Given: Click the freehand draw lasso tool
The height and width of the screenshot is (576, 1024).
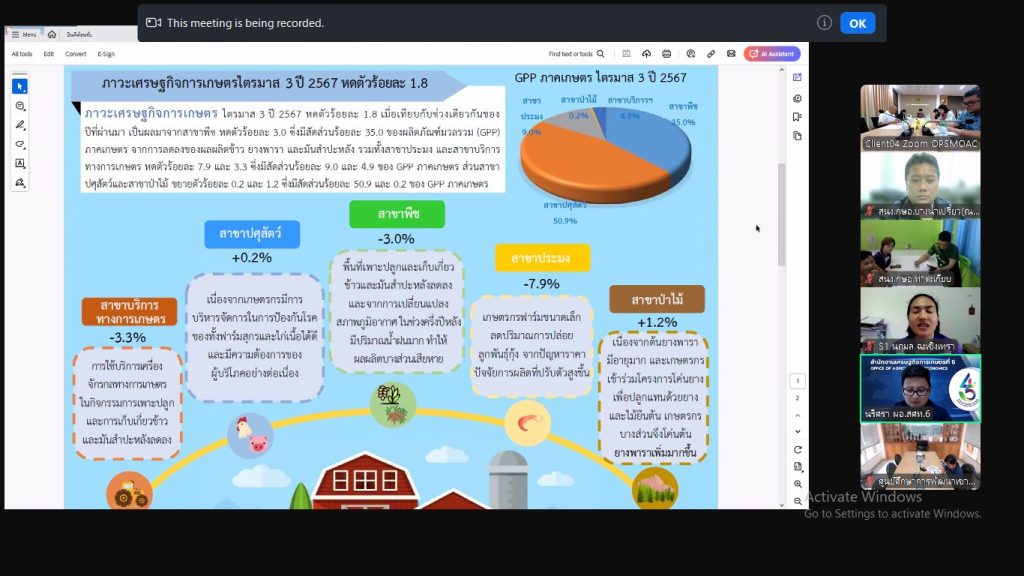Looking at the screenshot, I should pos(20,144).
